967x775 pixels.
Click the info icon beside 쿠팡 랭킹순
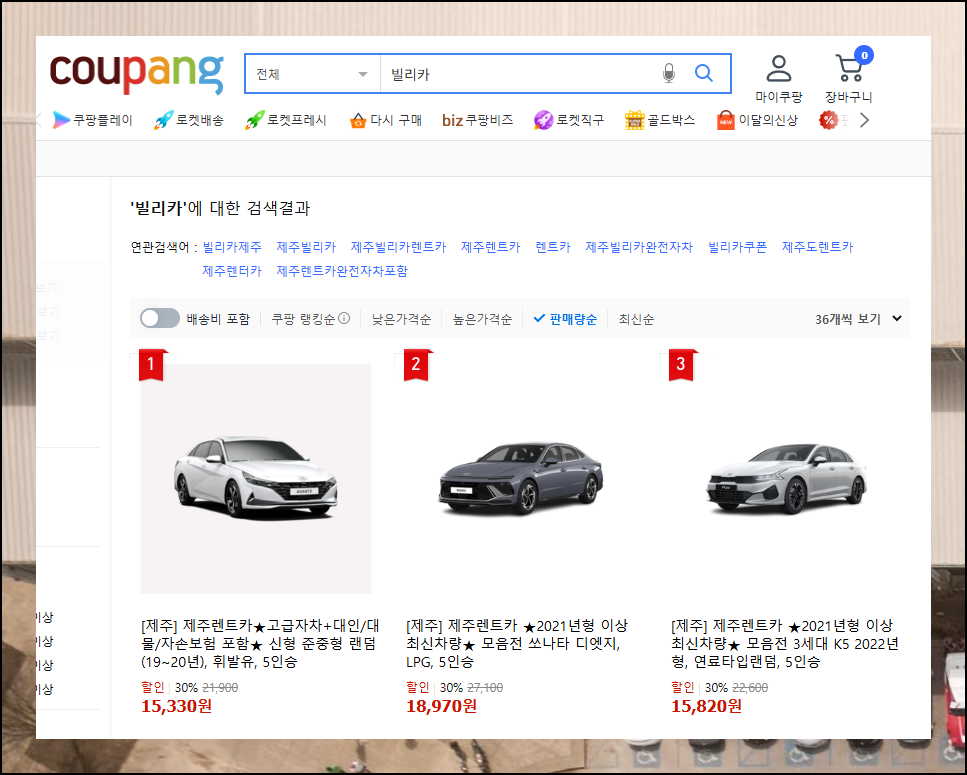[x=344, y=318]
